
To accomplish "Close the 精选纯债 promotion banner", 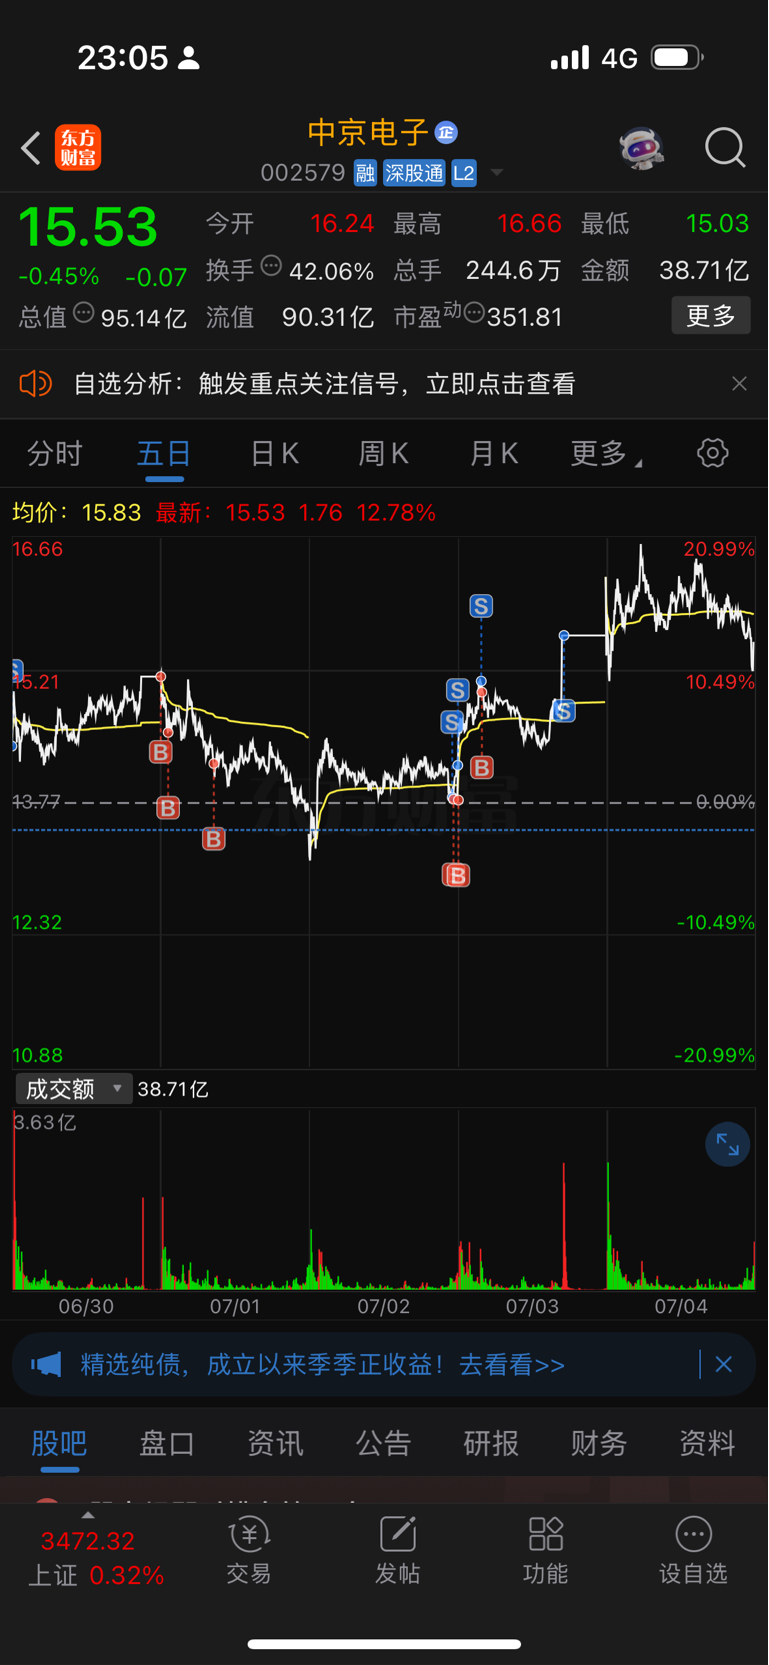I will (x=724, y=1364).
